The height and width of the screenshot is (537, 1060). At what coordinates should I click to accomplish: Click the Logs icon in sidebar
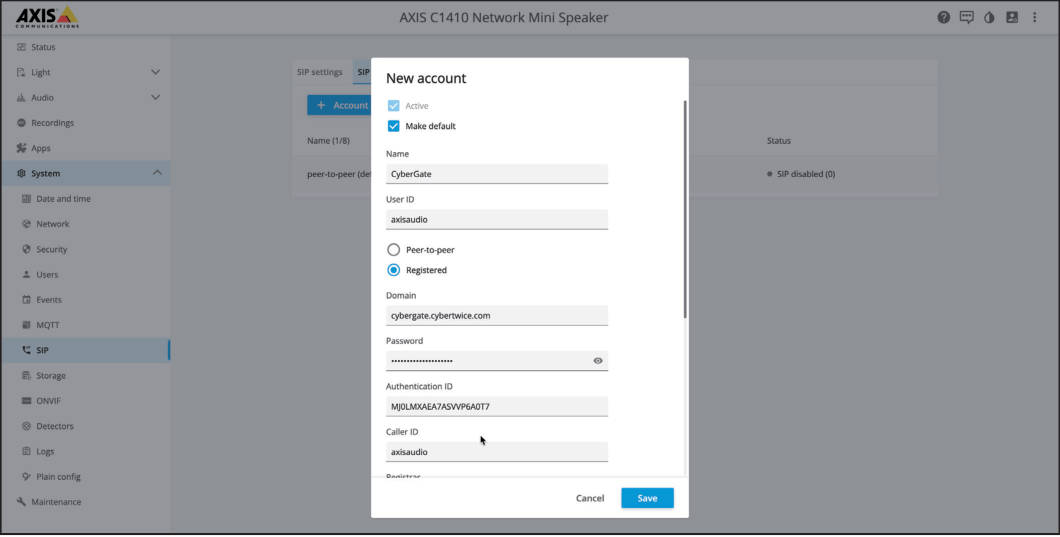26,452
